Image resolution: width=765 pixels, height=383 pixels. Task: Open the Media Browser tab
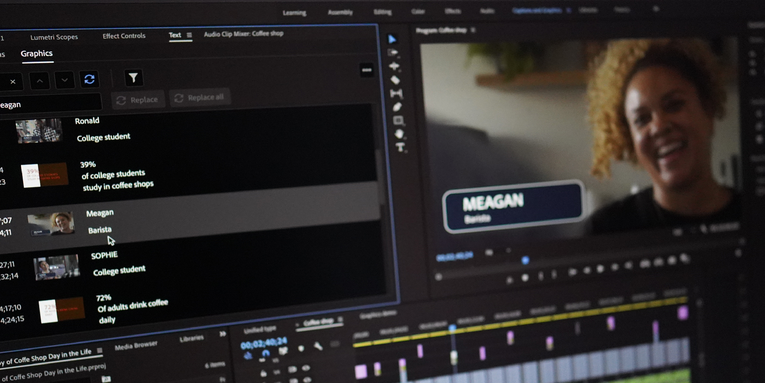(136, 345)
